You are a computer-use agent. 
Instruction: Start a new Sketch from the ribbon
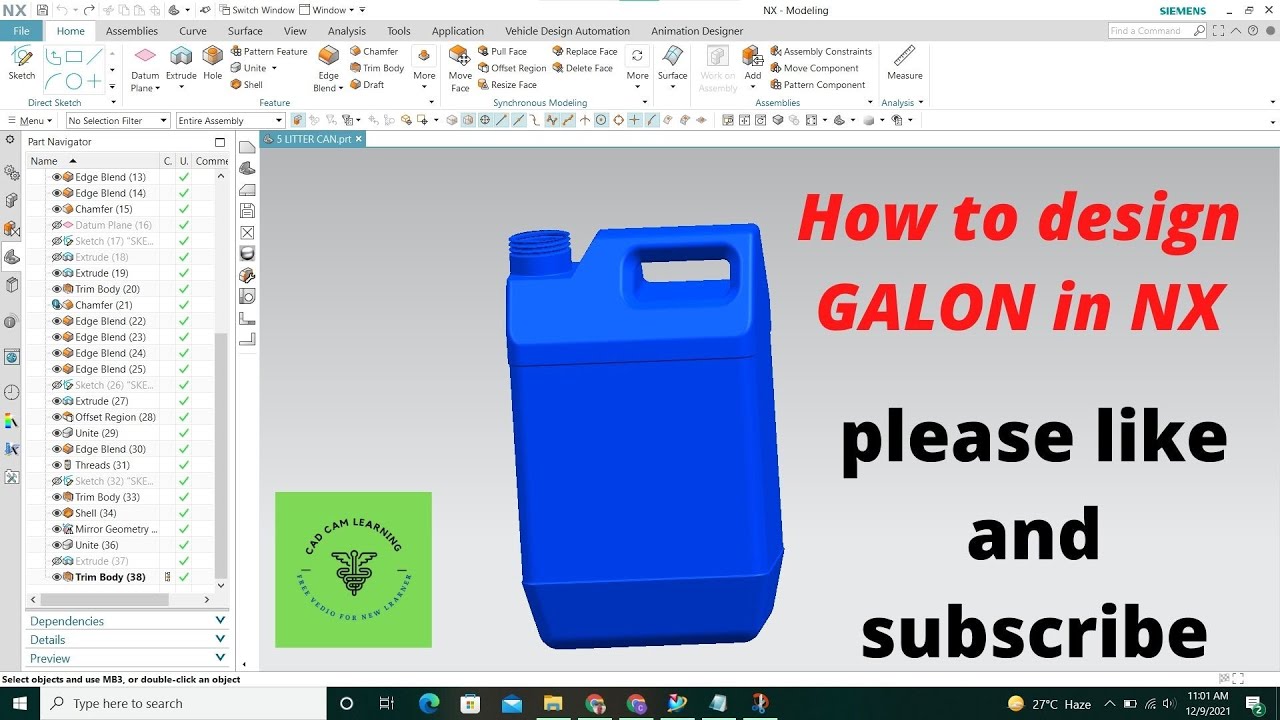pos(21,62)
